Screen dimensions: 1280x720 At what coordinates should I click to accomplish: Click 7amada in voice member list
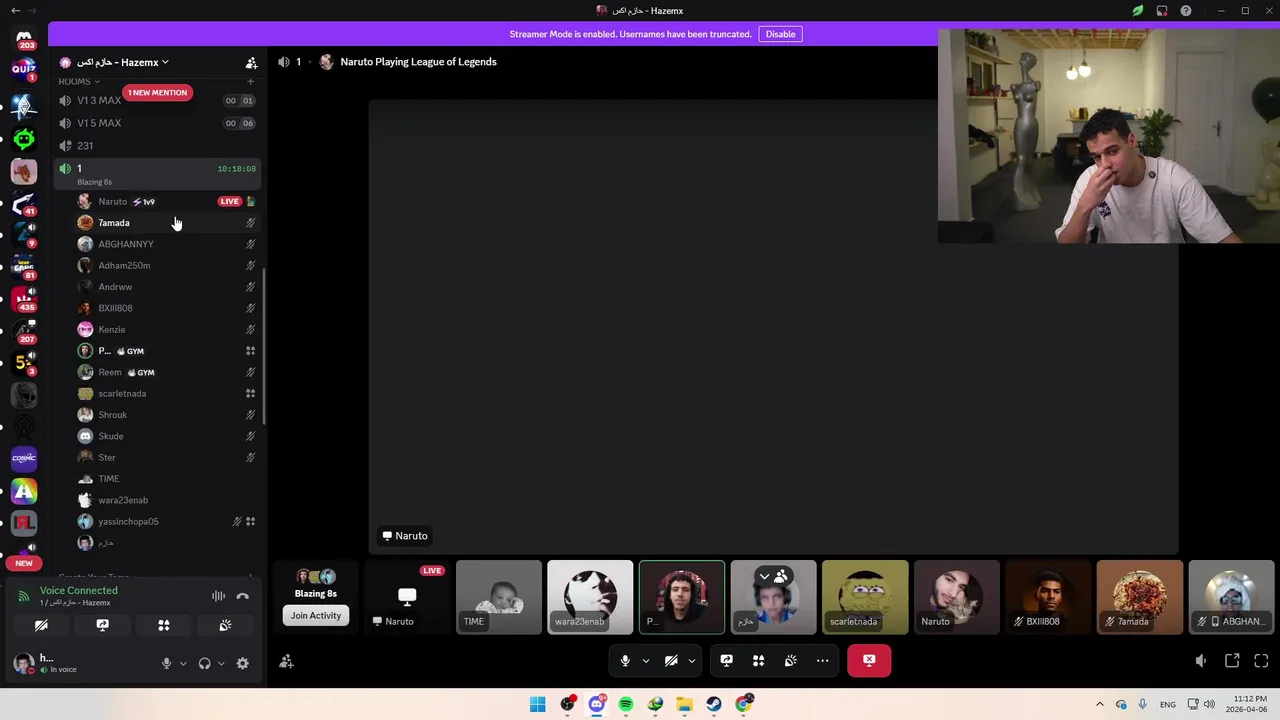[x=165, y=223]
